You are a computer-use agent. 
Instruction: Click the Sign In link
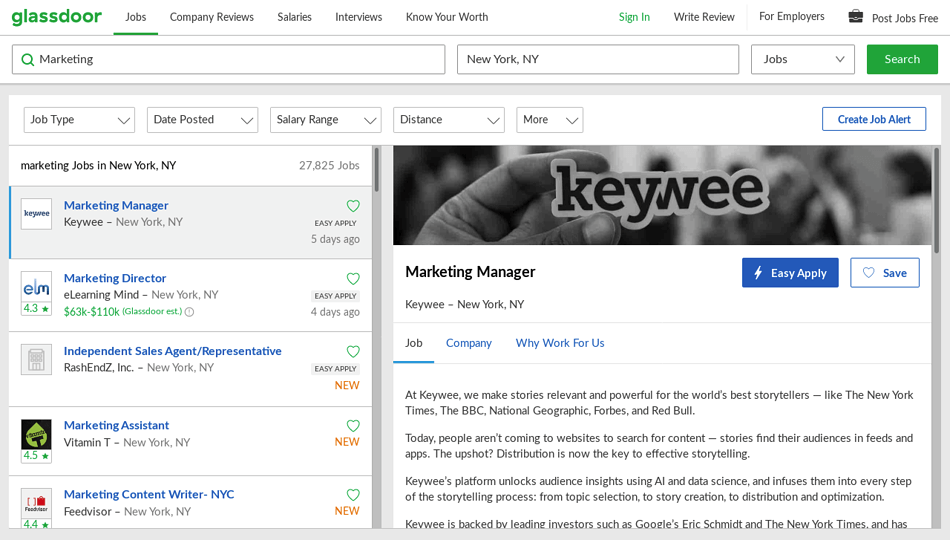tap(634, 17)
